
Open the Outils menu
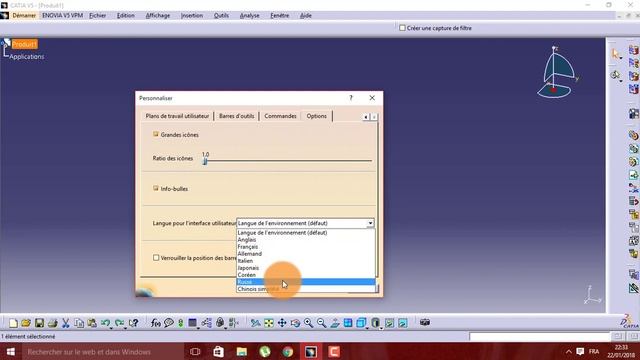pyautogui.click(x=221, y=16)
